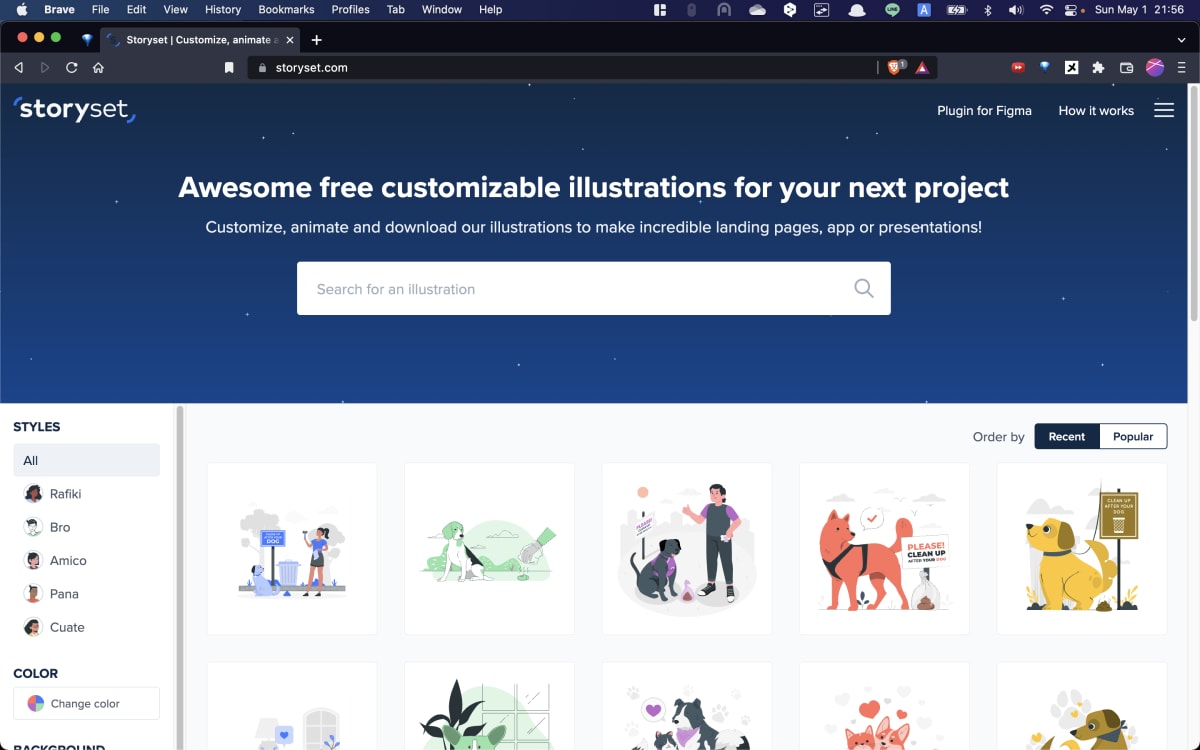Open a new tab with plus

(x=316, y=40)
